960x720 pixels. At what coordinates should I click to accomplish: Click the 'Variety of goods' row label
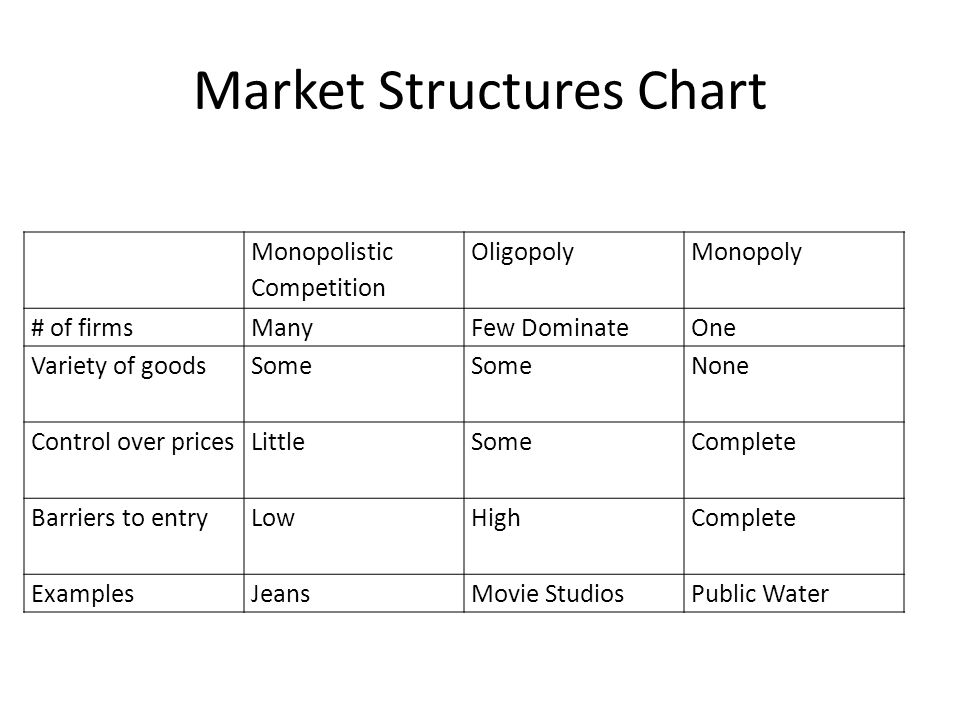pyautogui.click(x=119, y=366)
